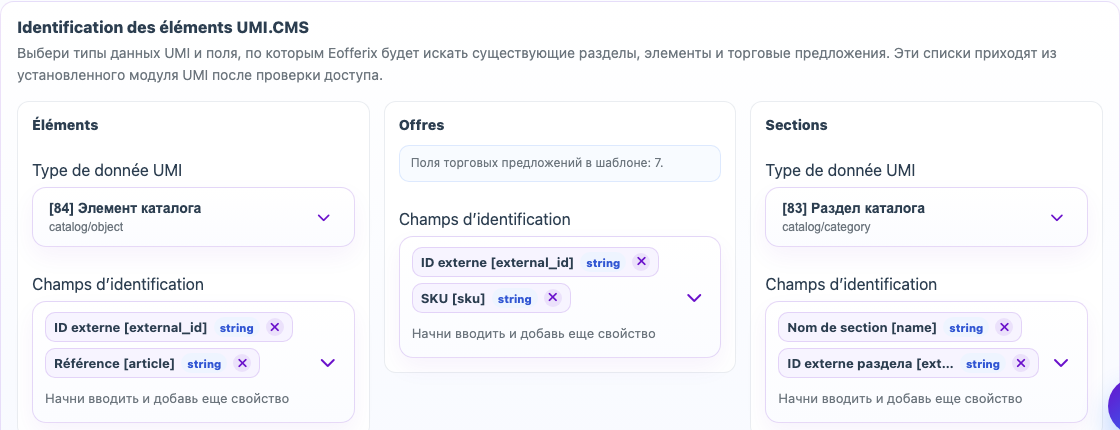Image resolution: width=1120 pixels, height=430 pixels.
Task: Click purple floating button at right edge
Action: (1114, 404)
